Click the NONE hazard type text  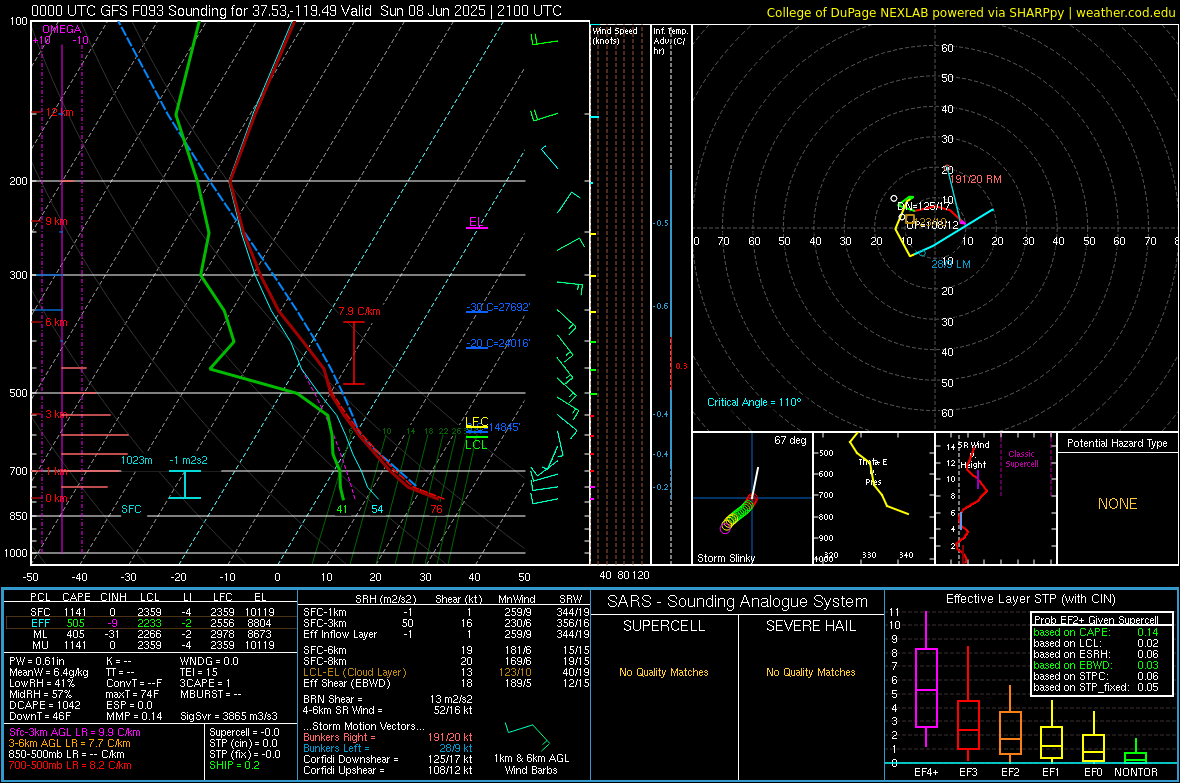click(x=1118, y=504)
